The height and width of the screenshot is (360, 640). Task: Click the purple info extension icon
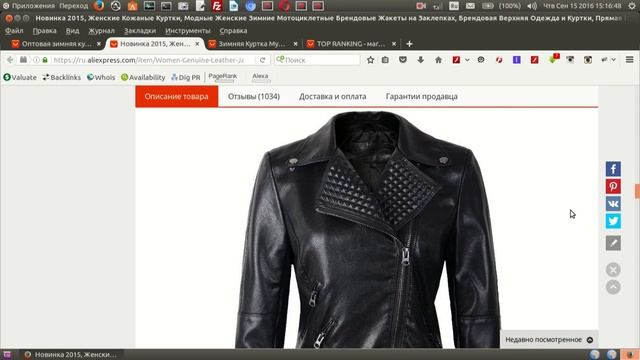(516, 60)
